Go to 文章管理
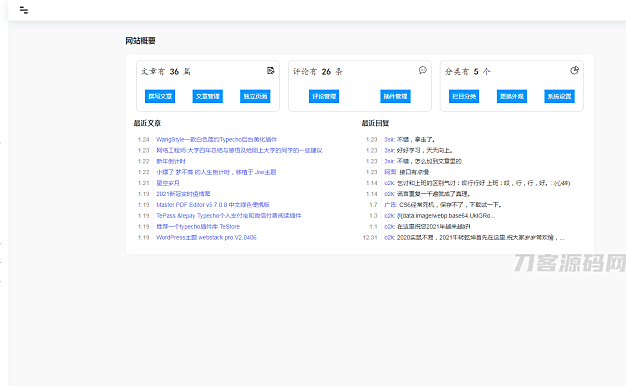Viewport: 626px width, 386px height. [208, 96]
